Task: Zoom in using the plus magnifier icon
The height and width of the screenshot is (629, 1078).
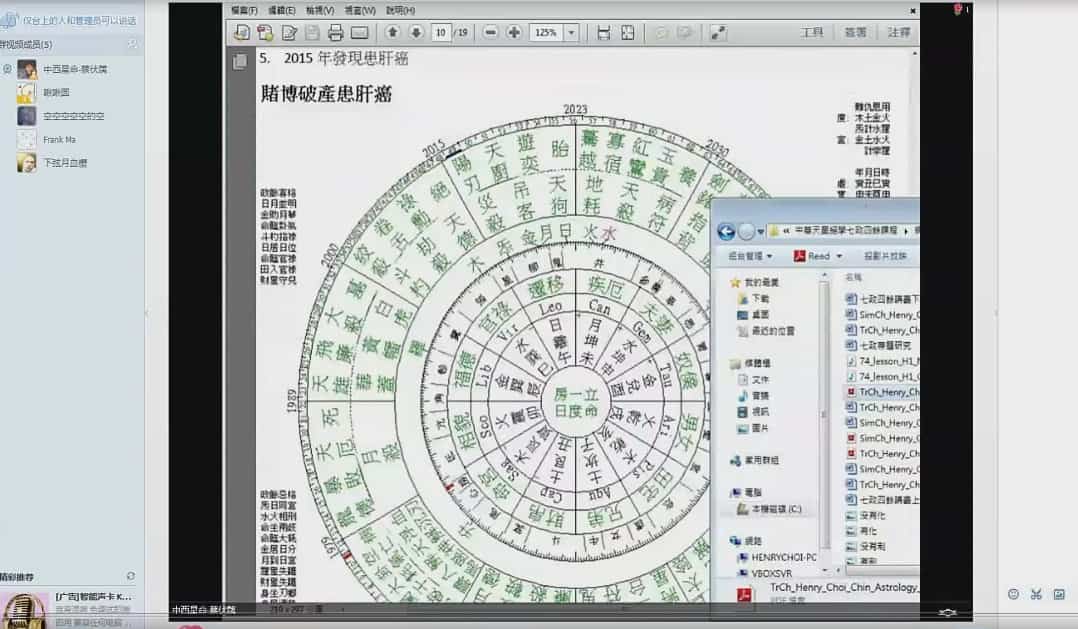Action: [513, 32]
